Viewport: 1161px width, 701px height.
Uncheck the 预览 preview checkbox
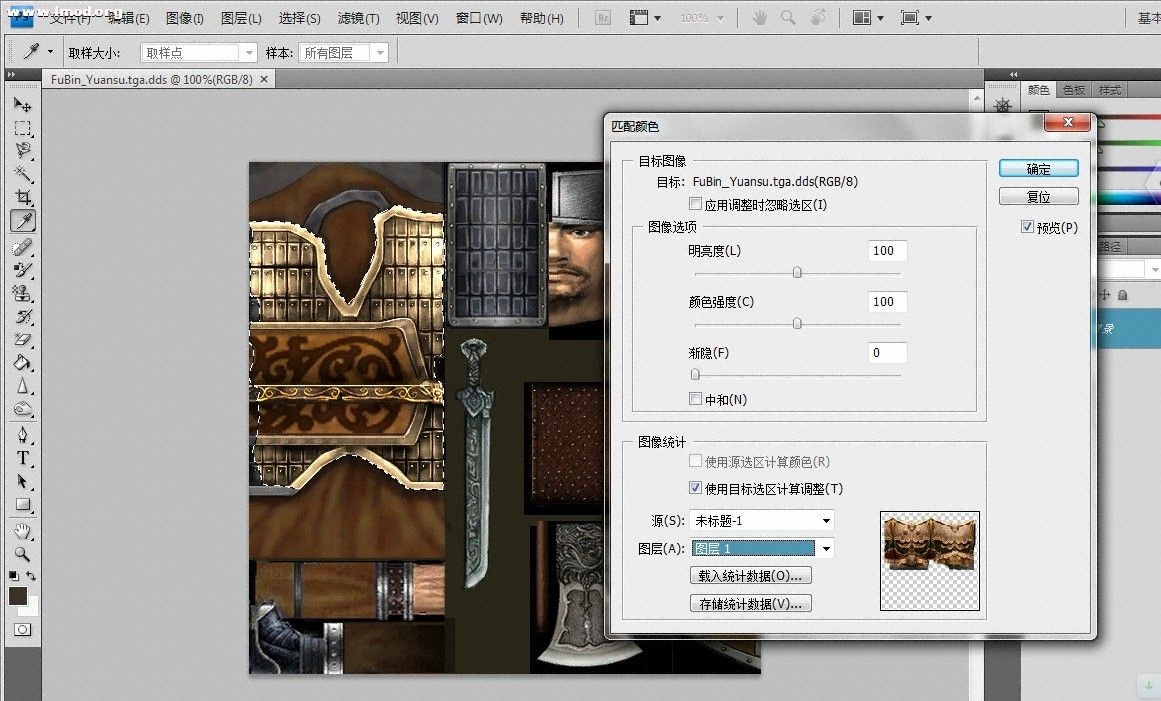pos(1027,228)
